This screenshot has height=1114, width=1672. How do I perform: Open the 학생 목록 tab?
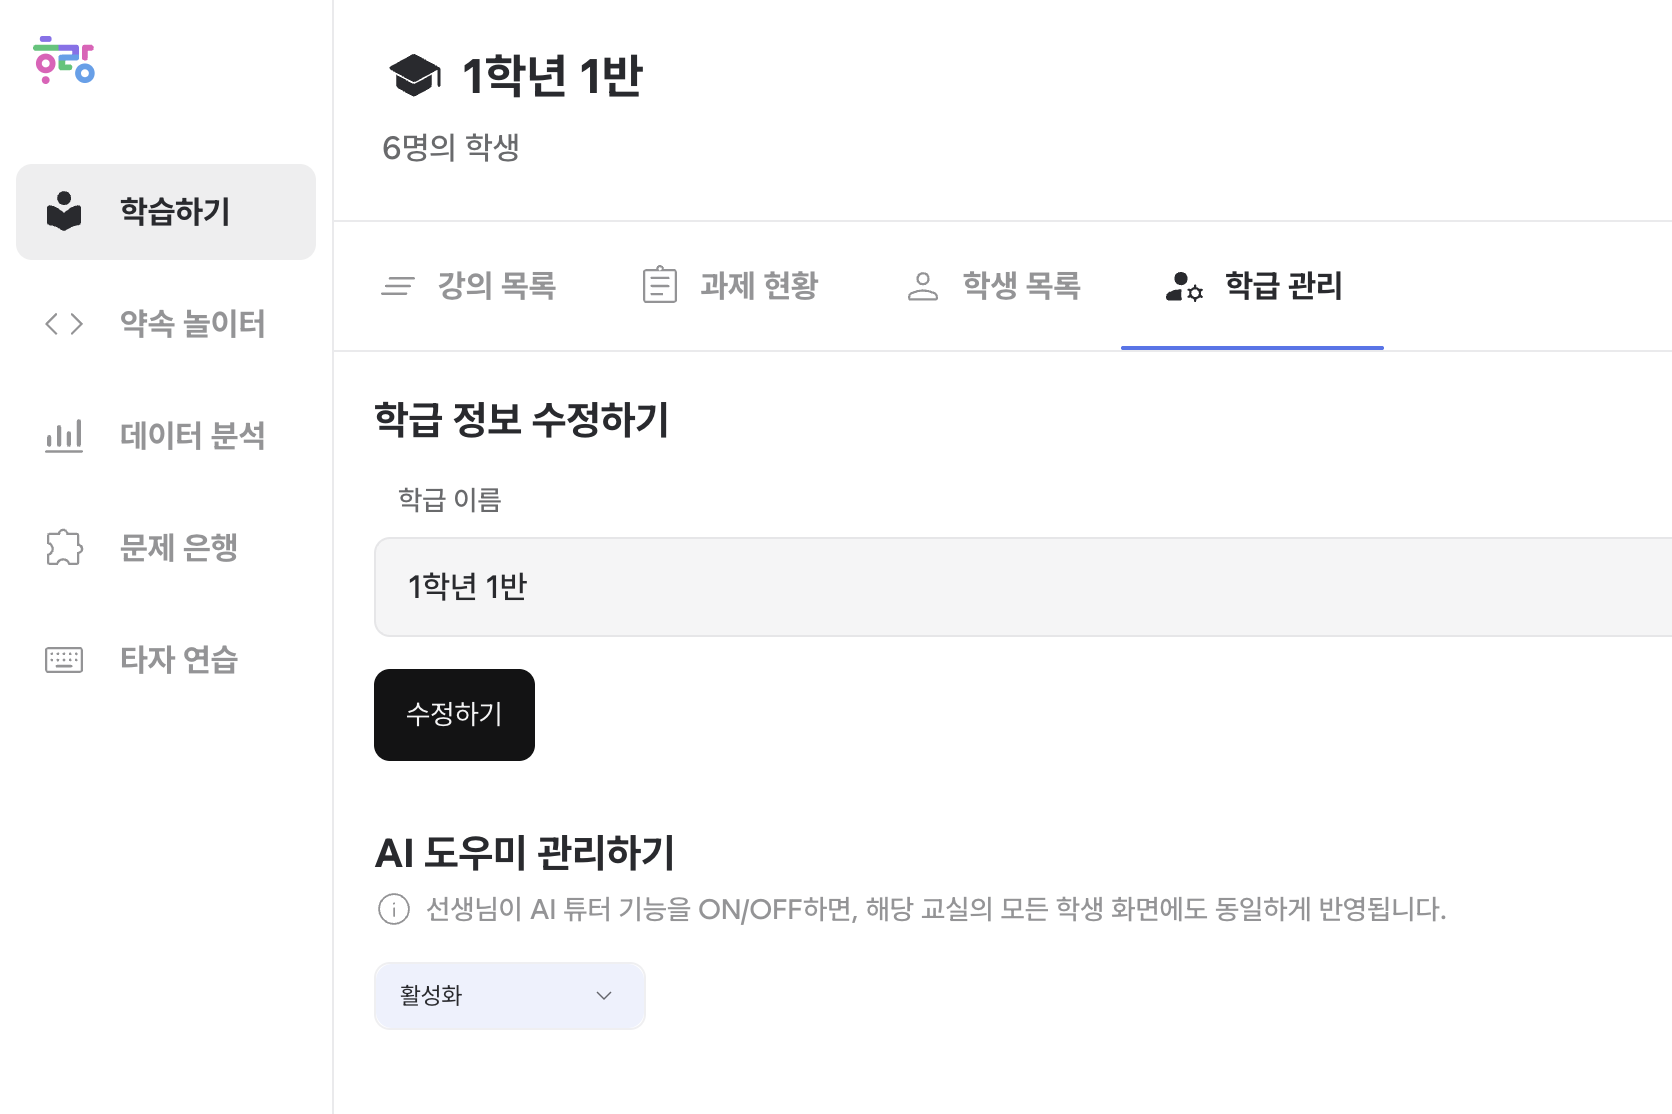coord(1021,286)
